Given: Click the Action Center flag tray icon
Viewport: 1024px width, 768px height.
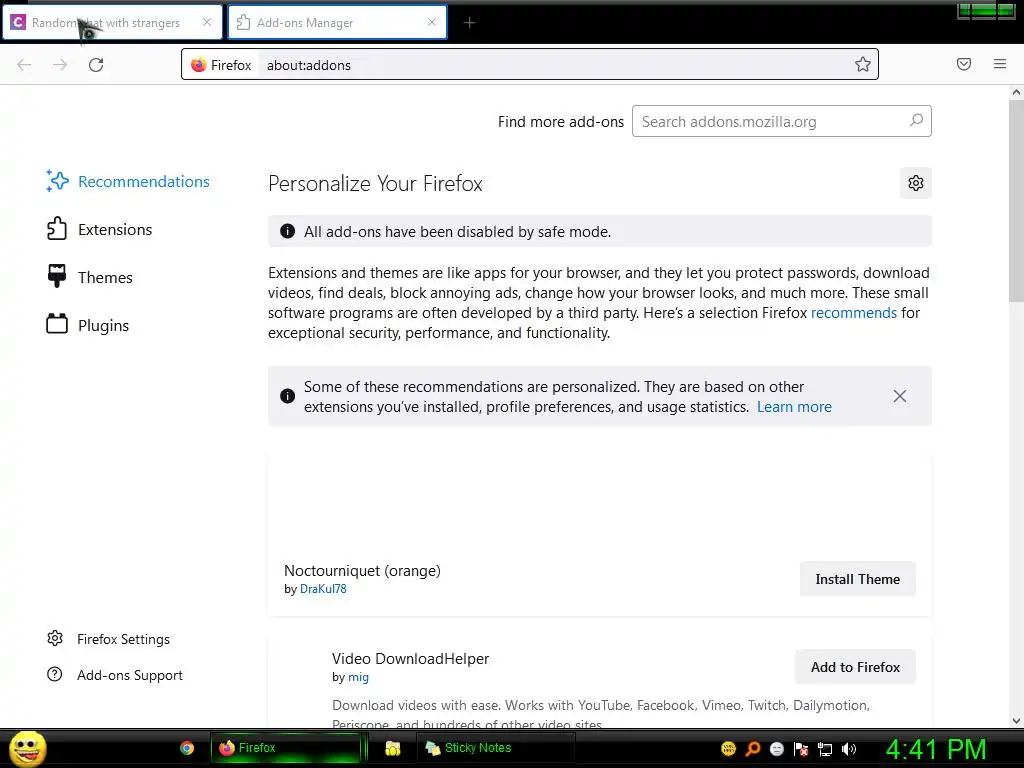Looking at the screenshot, I should click(x=801, y=749).
